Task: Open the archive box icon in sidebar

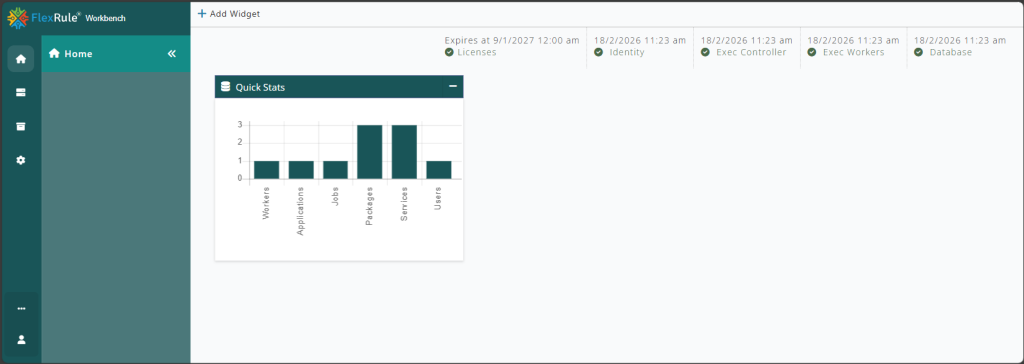Action: [21, 126]
